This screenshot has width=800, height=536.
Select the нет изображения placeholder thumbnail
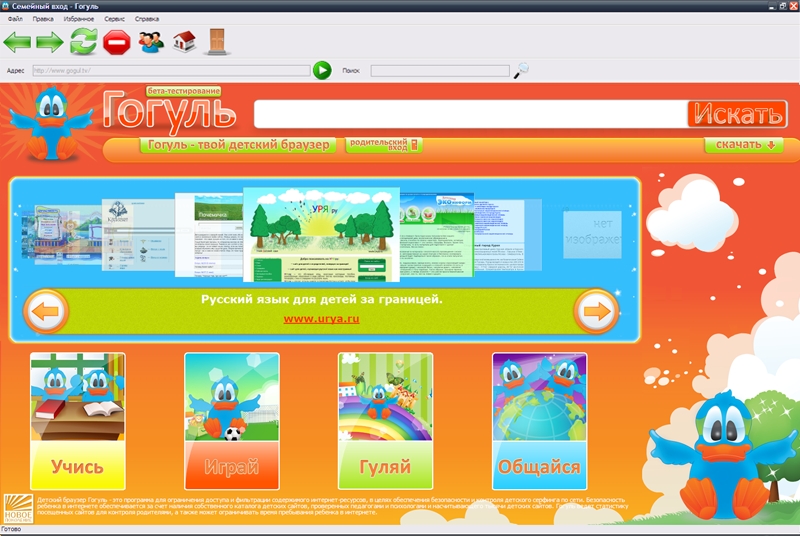tap(592, 235)
